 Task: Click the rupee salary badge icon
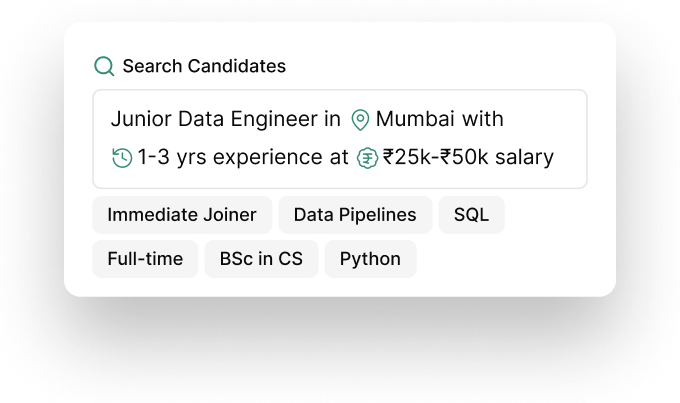[367, 158]
